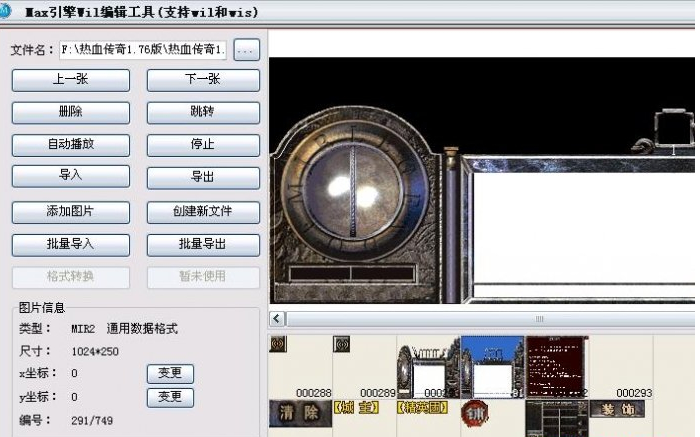Select thumbnail image 000288
This screenshot has width=700, height=437.
coord(300,365)
